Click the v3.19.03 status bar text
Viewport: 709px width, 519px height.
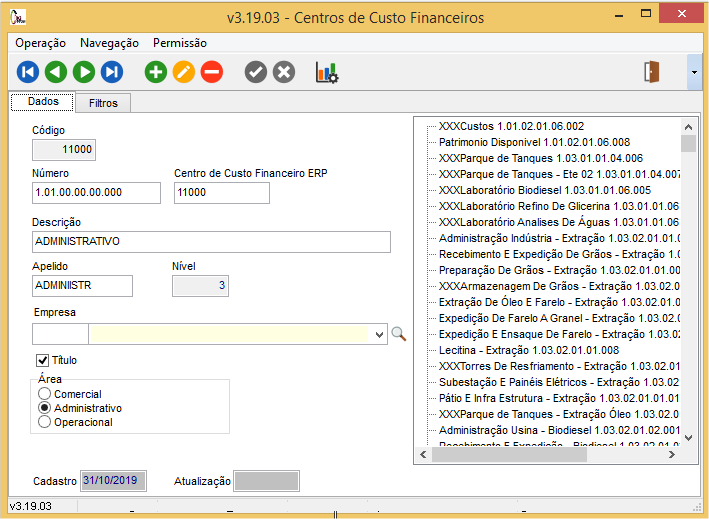pos(31,506)
